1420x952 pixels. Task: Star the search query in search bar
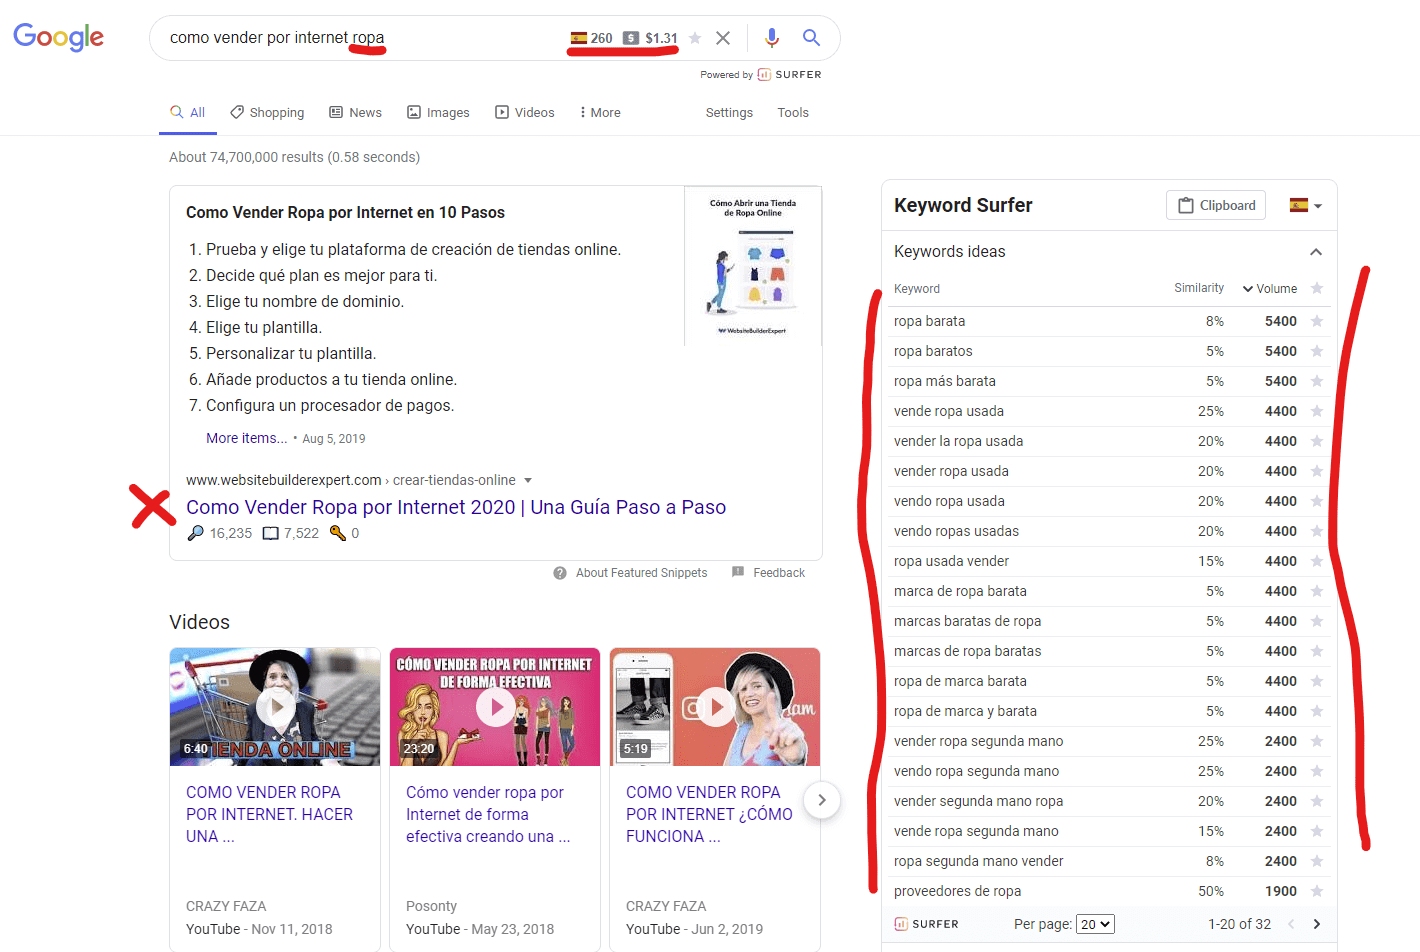(695, 38)
